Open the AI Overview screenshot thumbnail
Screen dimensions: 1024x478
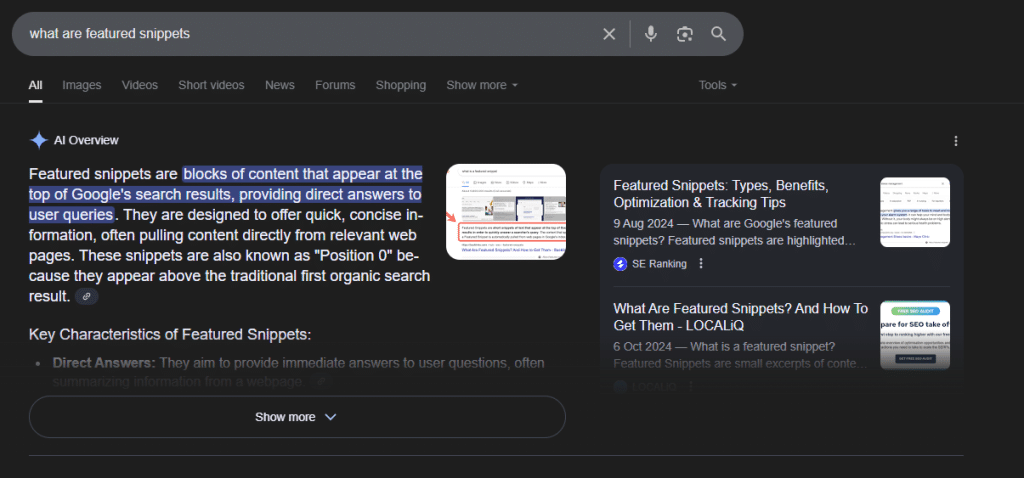(505, 212)
